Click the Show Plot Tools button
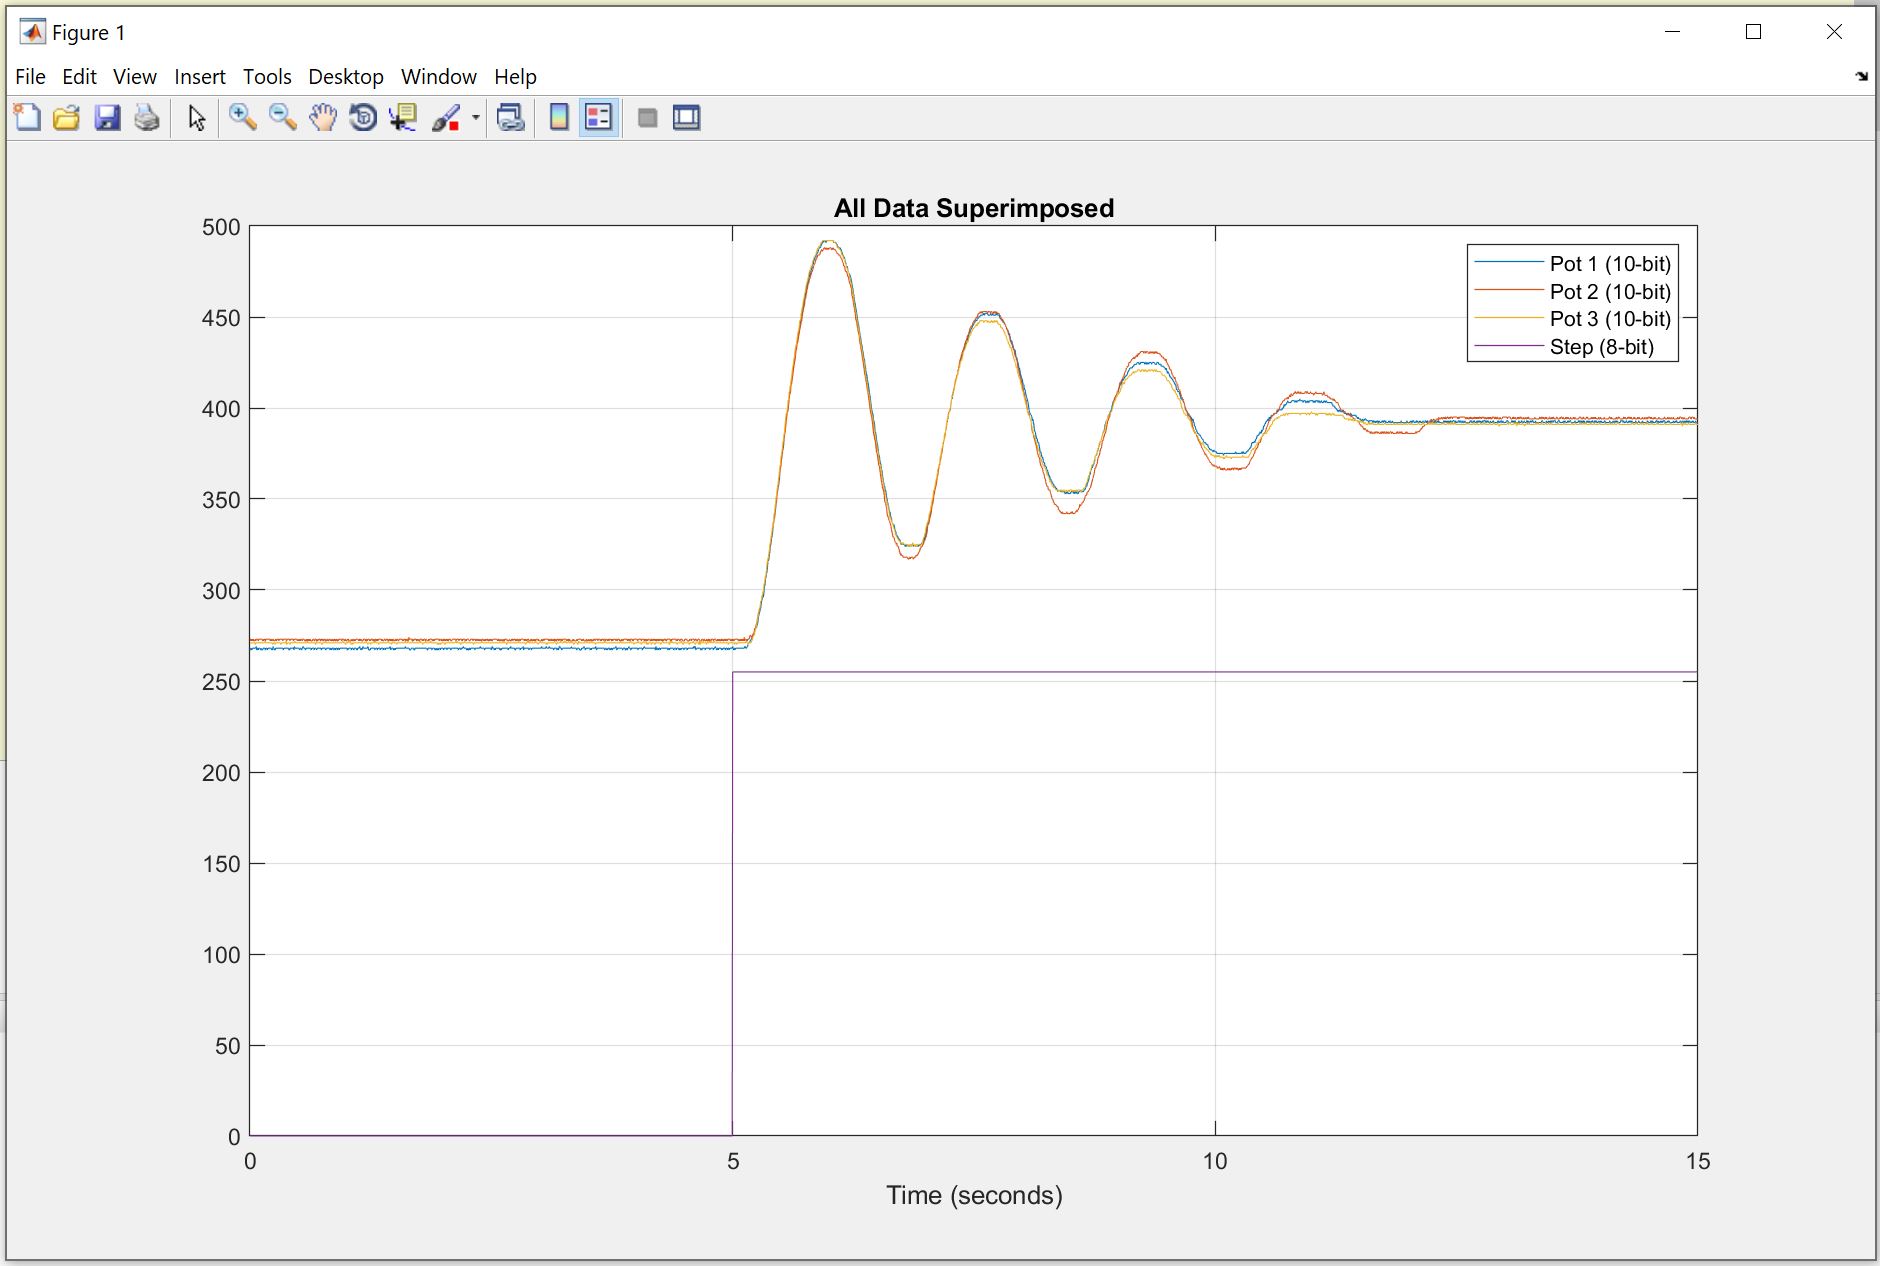 pos(687,118)
